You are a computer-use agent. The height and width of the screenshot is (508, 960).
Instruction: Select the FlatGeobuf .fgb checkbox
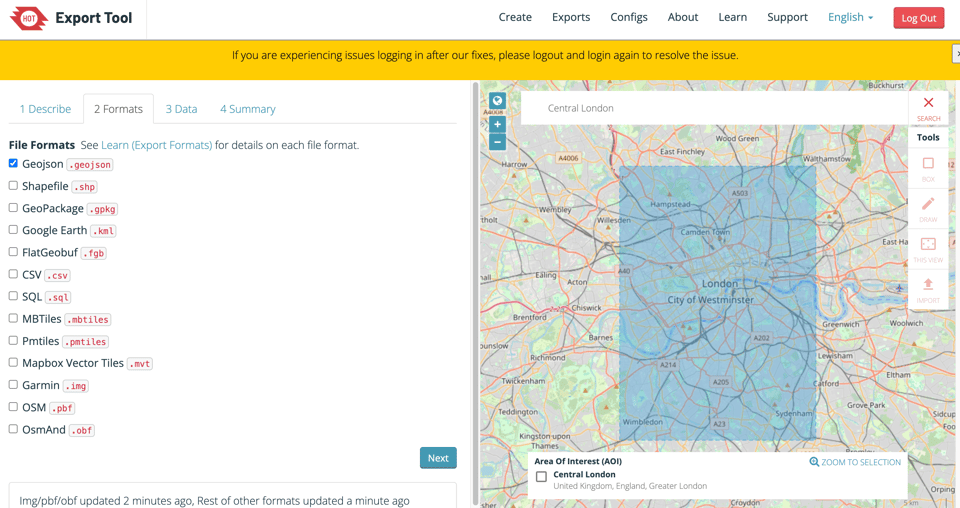tap(13, 252)
